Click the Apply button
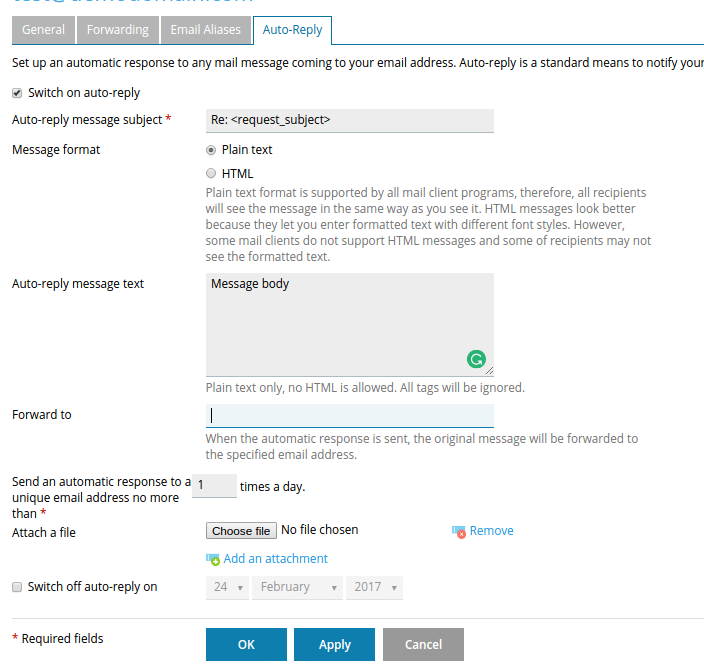Image resolution: width=704 pixels, height=667 pixels. 334,645
